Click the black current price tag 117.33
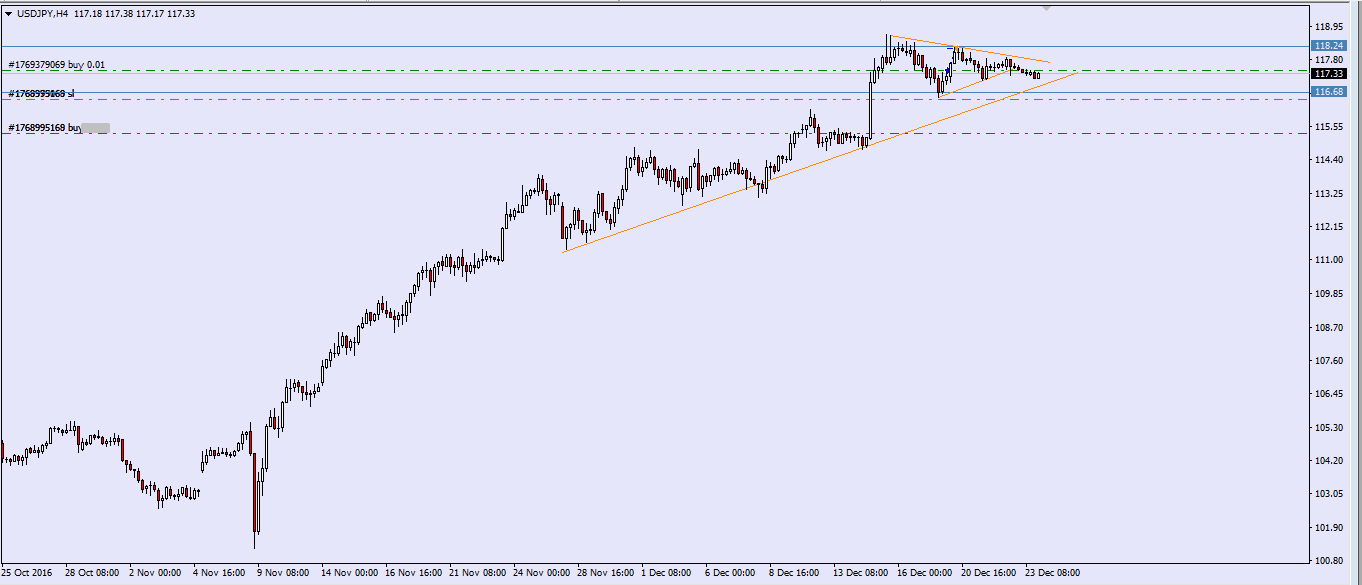The height and width of the screenshot is (585, 1362). click(x=1329, y=74)
